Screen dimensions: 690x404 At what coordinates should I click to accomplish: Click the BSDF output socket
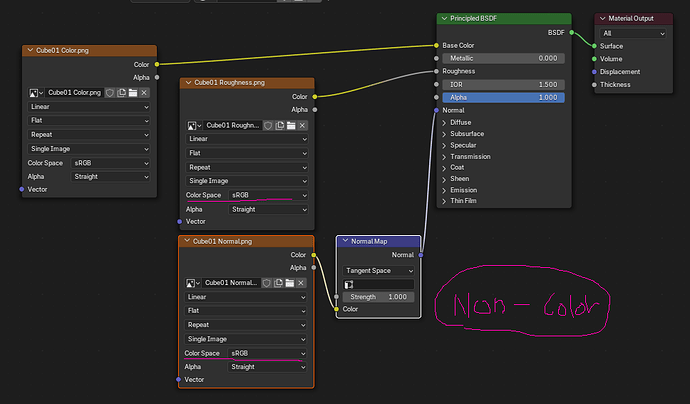[x=572, y=32]
